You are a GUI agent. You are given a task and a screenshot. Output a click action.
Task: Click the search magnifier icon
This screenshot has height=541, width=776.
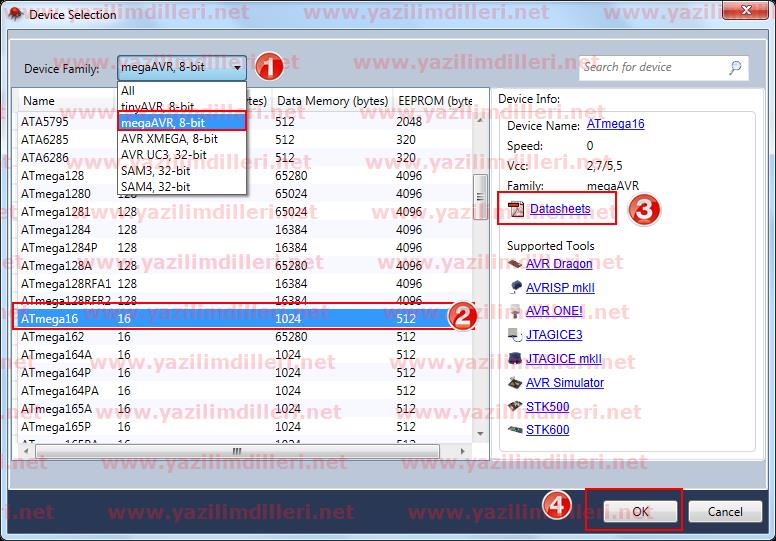(735, 68)
